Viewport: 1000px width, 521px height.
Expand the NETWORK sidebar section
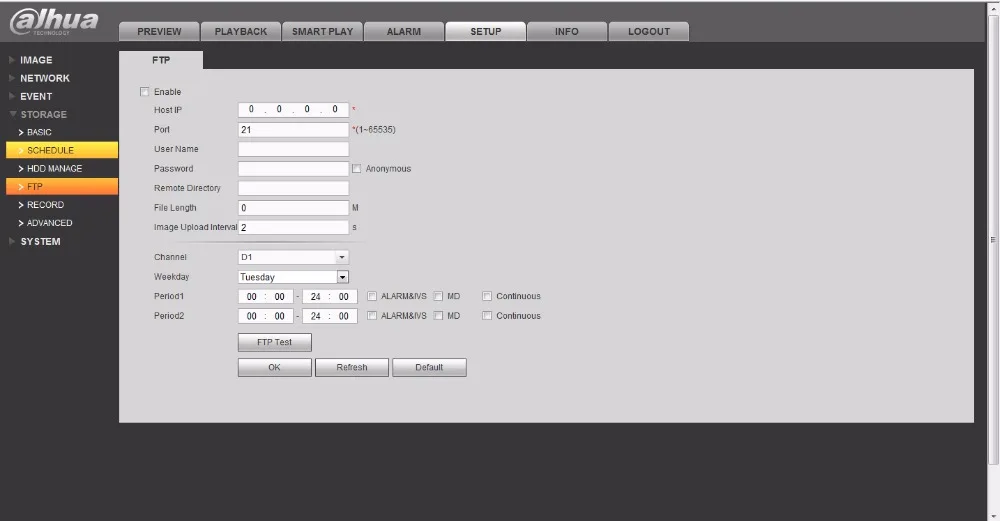(45, 78)
